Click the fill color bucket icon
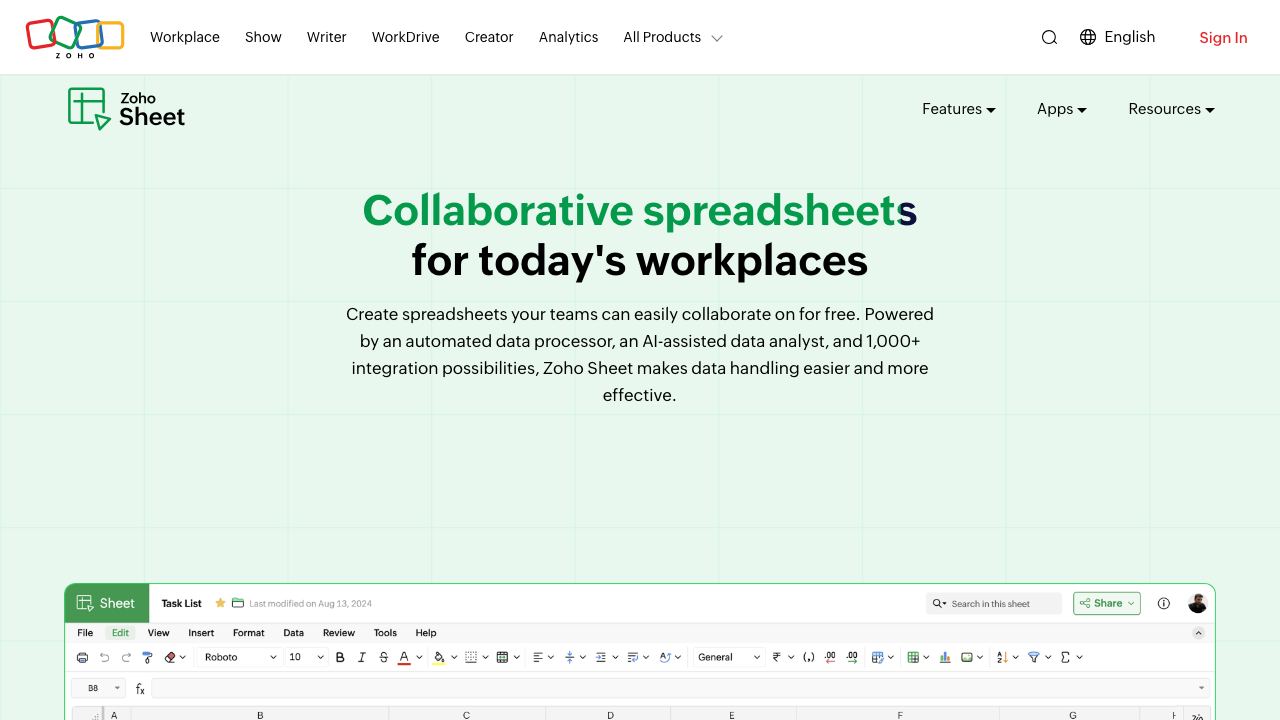This screenshot has width=1280, height=720. point(439,657)
